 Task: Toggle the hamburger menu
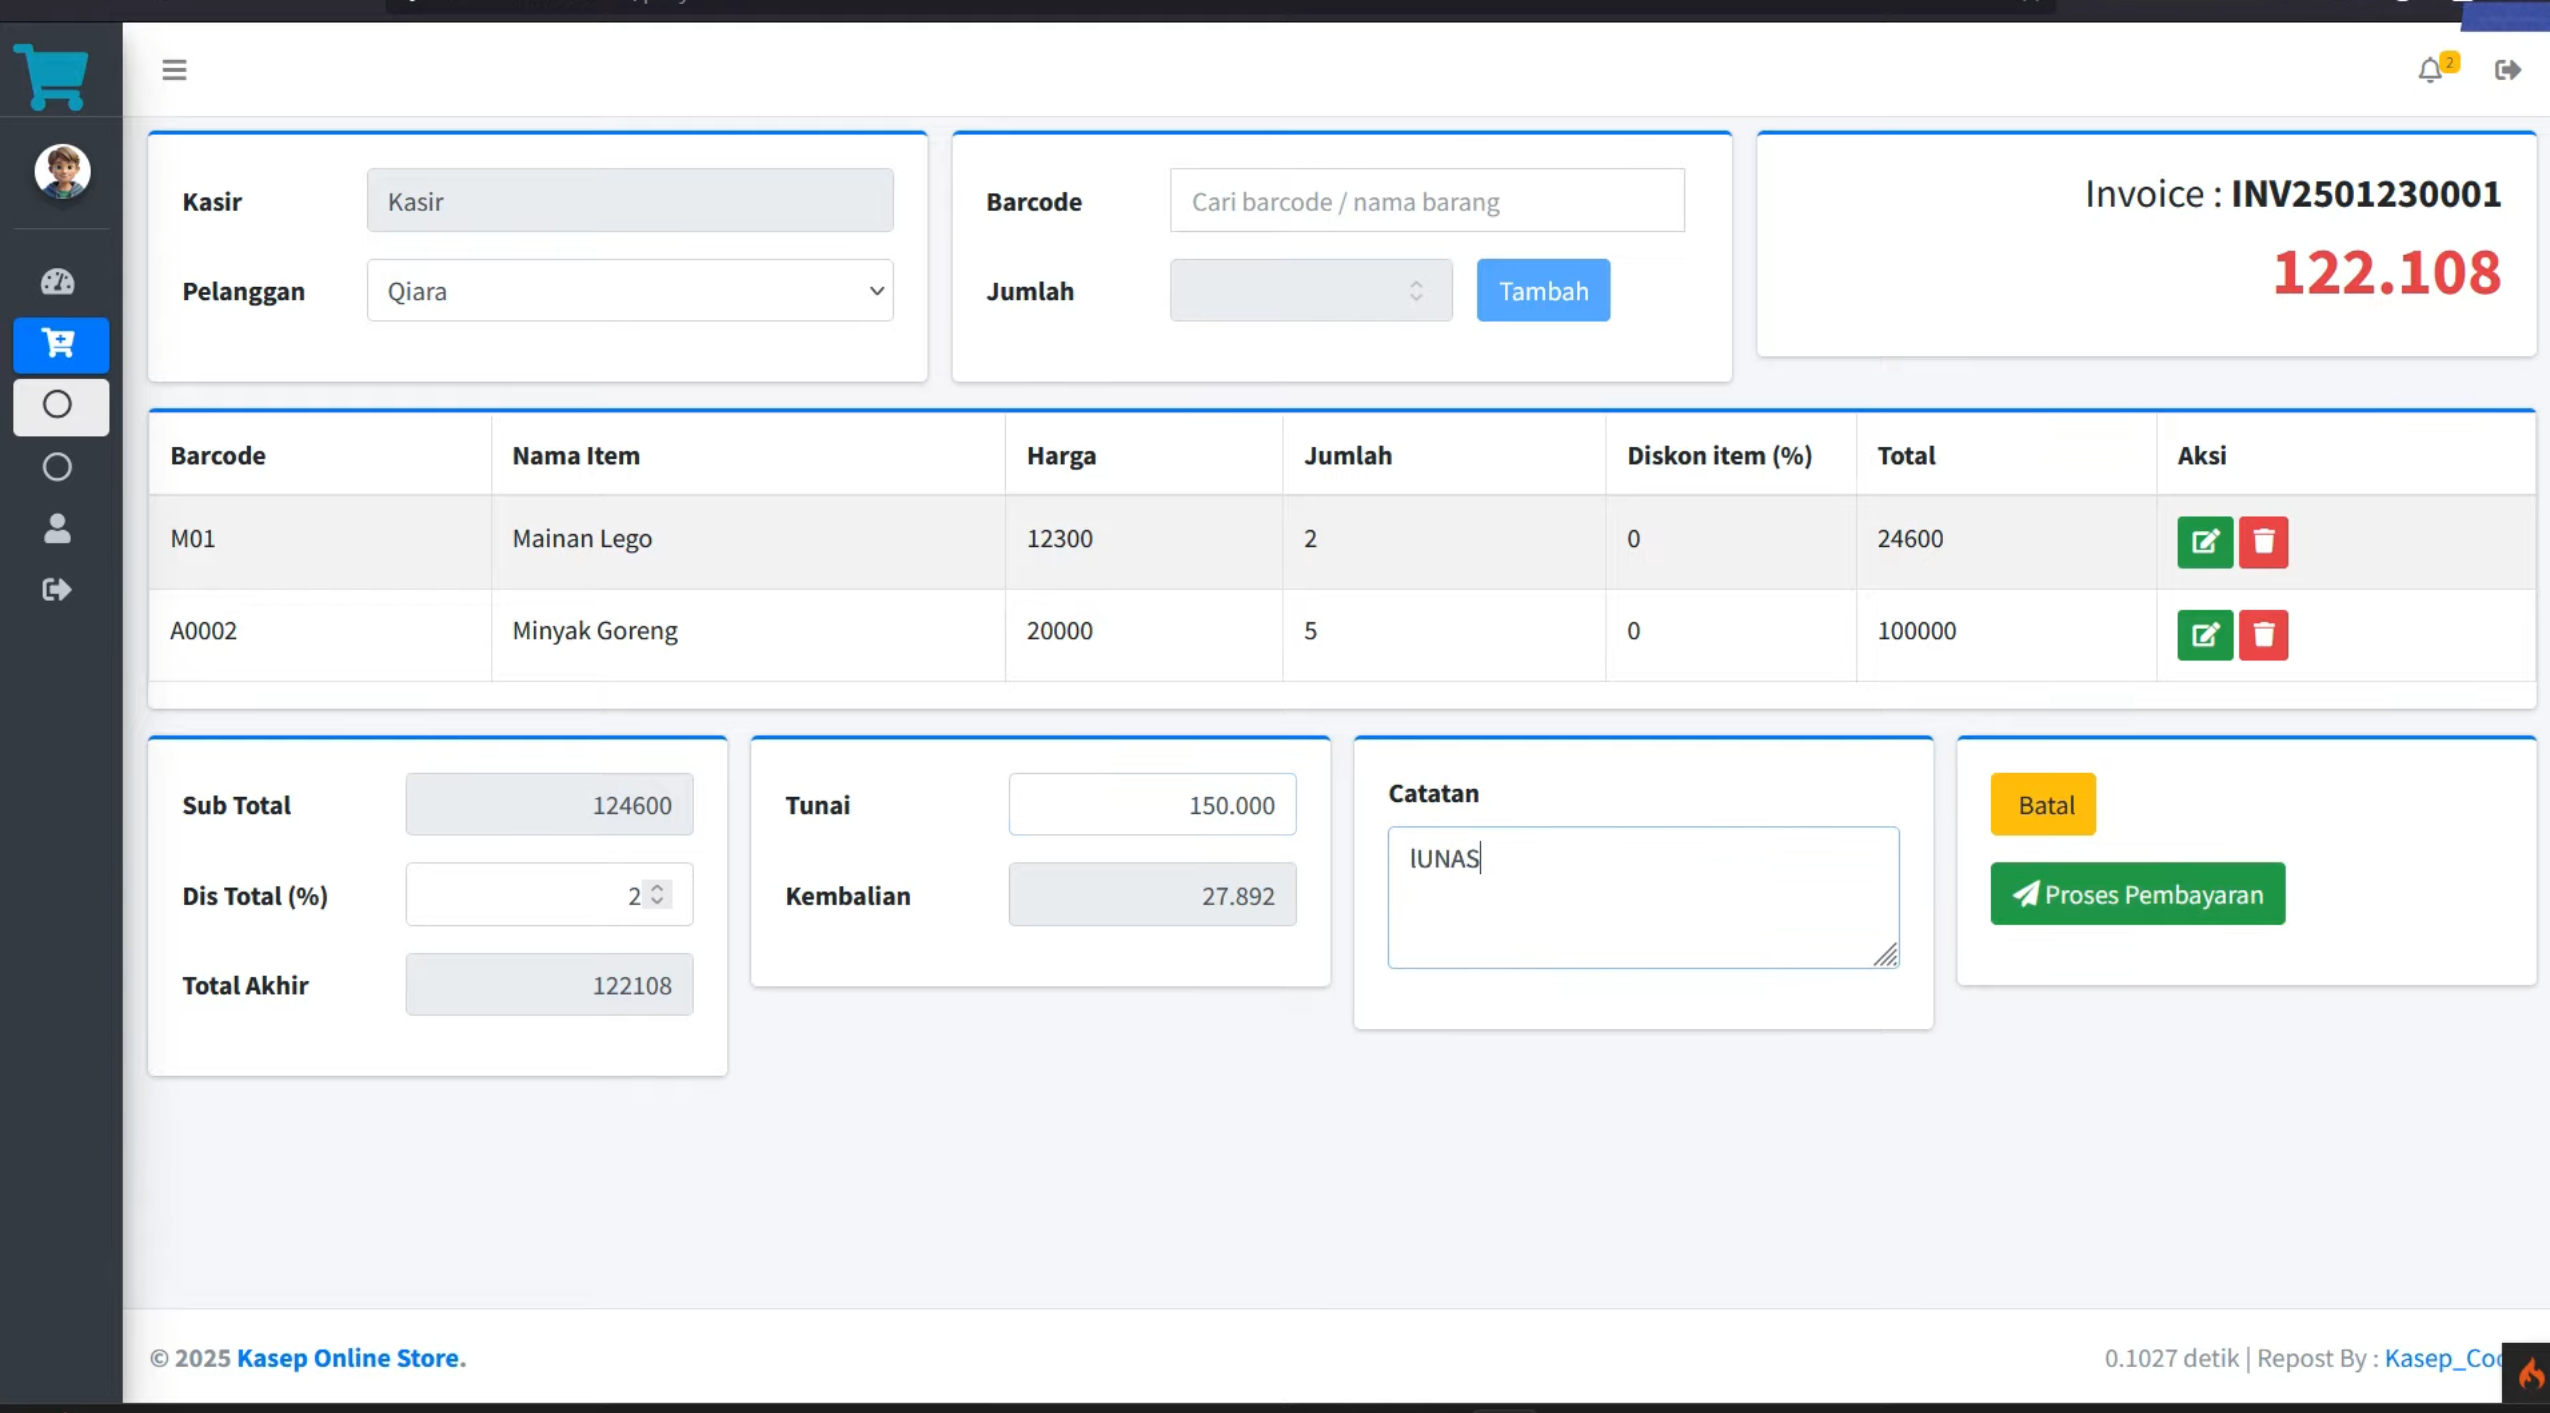point(174,70)
